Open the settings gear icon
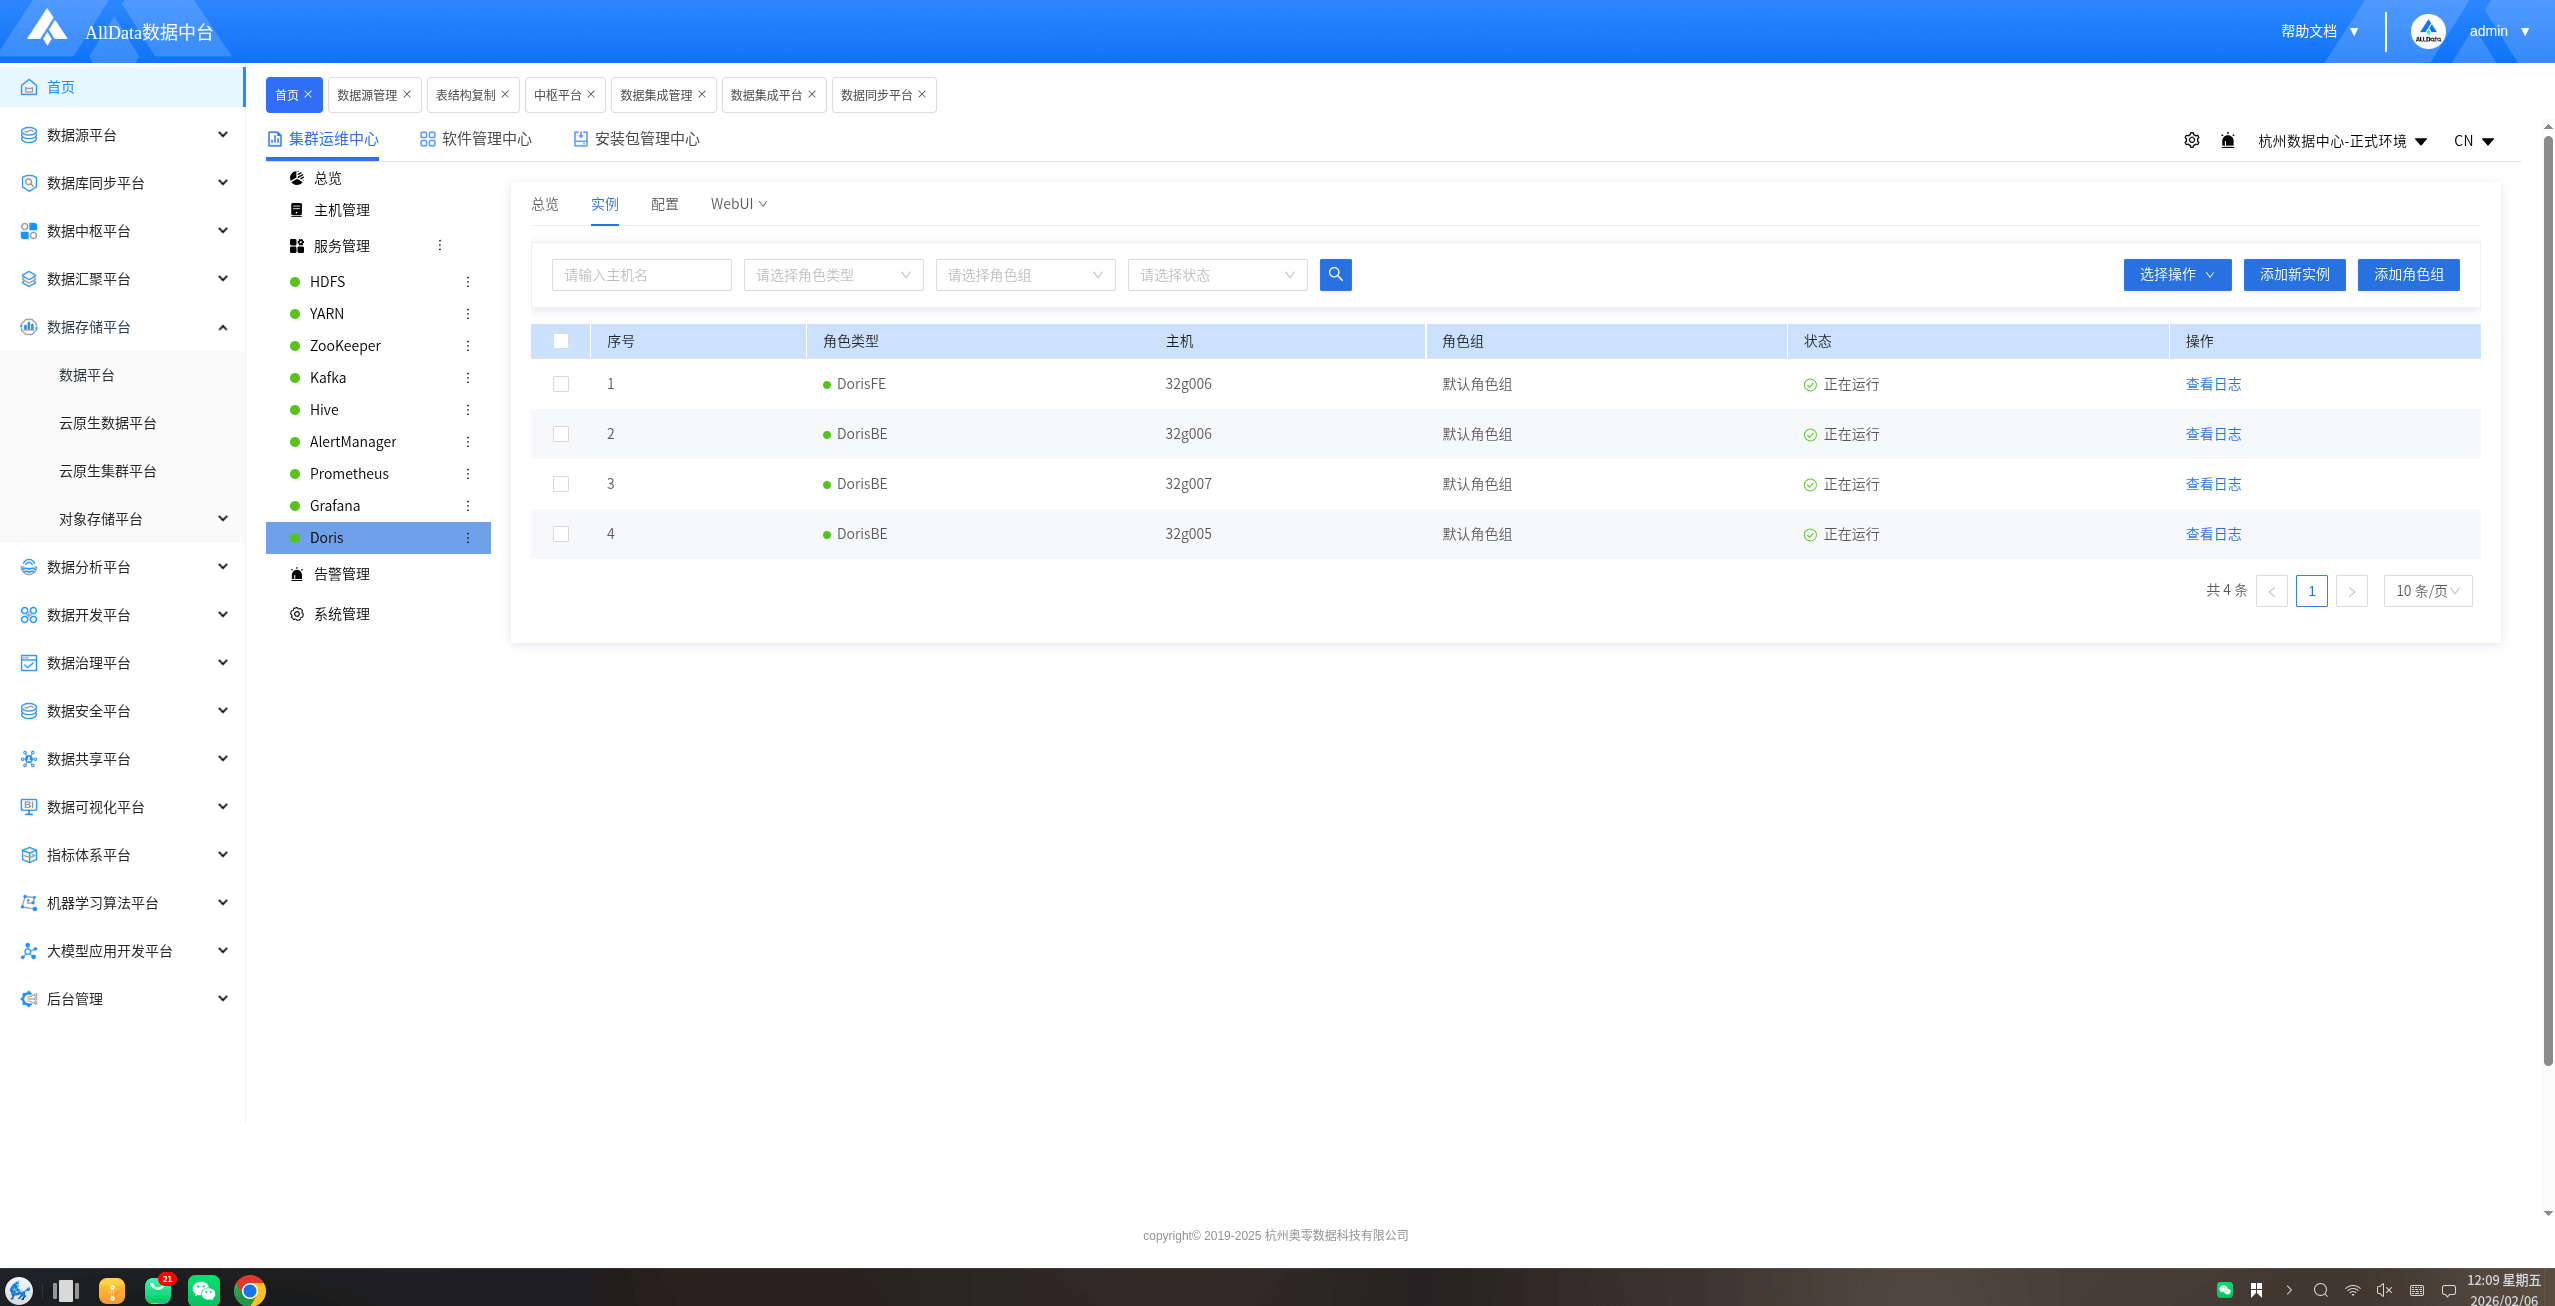Image resolution: width=2555 pixels, height=1306 pixels. click(2191, 140)
